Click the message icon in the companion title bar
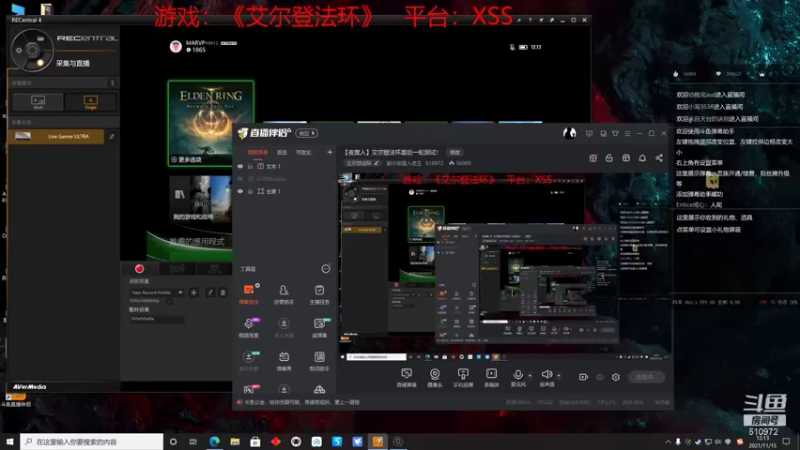 [589, 133]
